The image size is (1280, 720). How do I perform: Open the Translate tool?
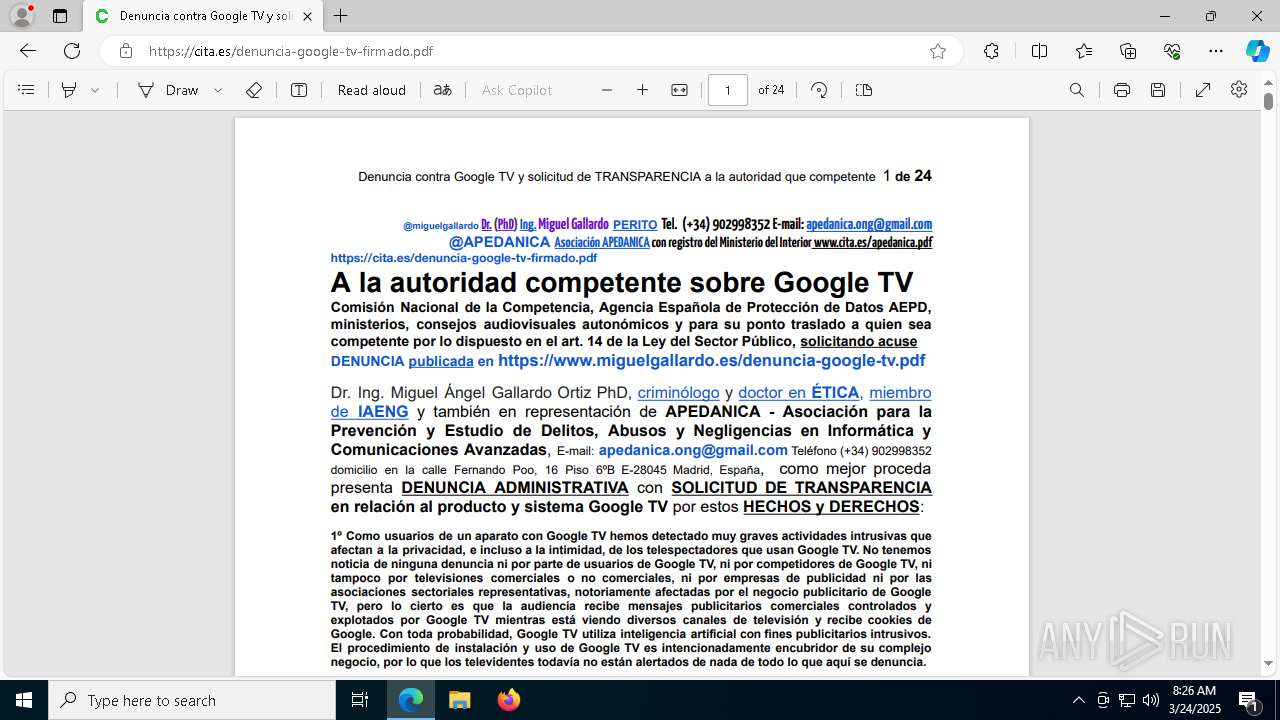point(443,90)
